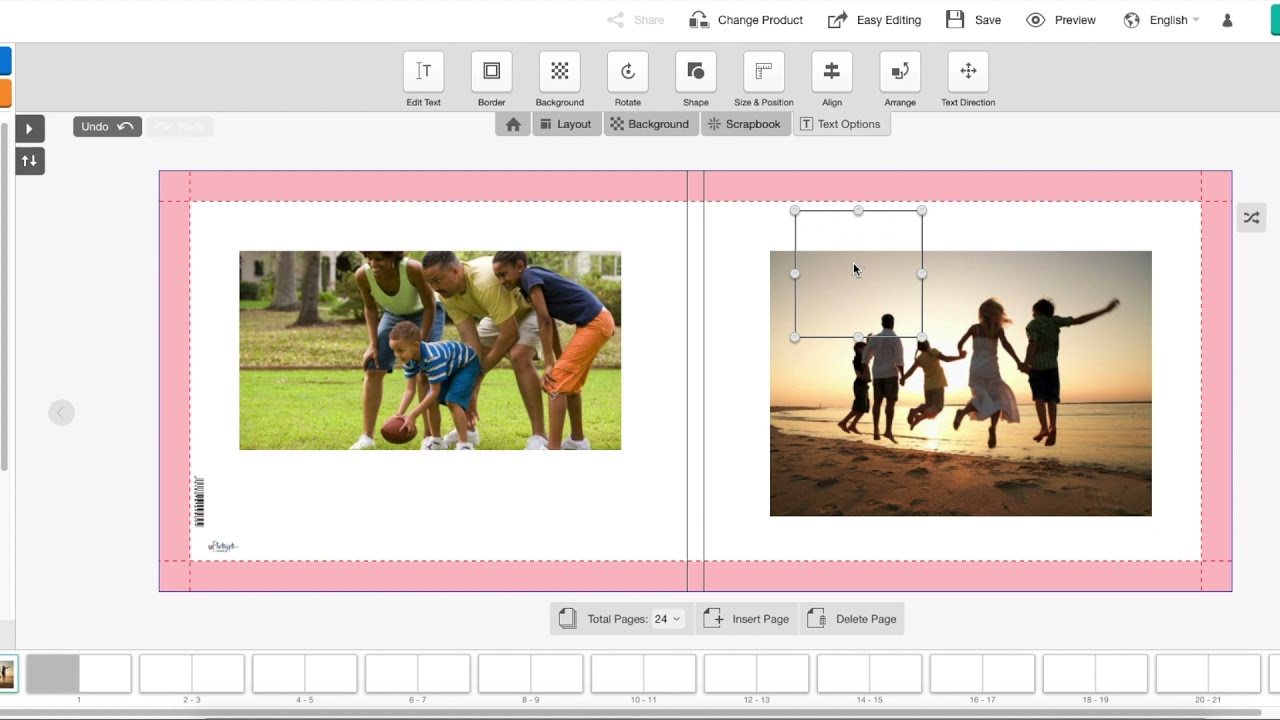
Task: Open the Total Pages dropdown
Action: click(x=668, y=618)
